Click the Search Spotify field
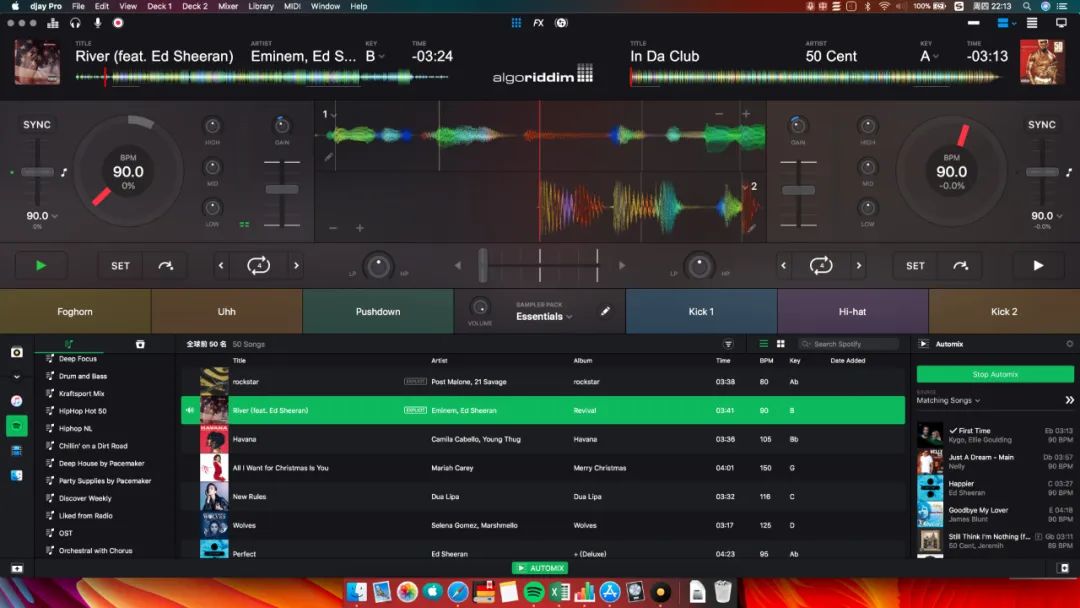Viewport: 1080px width, 608px height. pyautogui.click(x=849, y=344)
